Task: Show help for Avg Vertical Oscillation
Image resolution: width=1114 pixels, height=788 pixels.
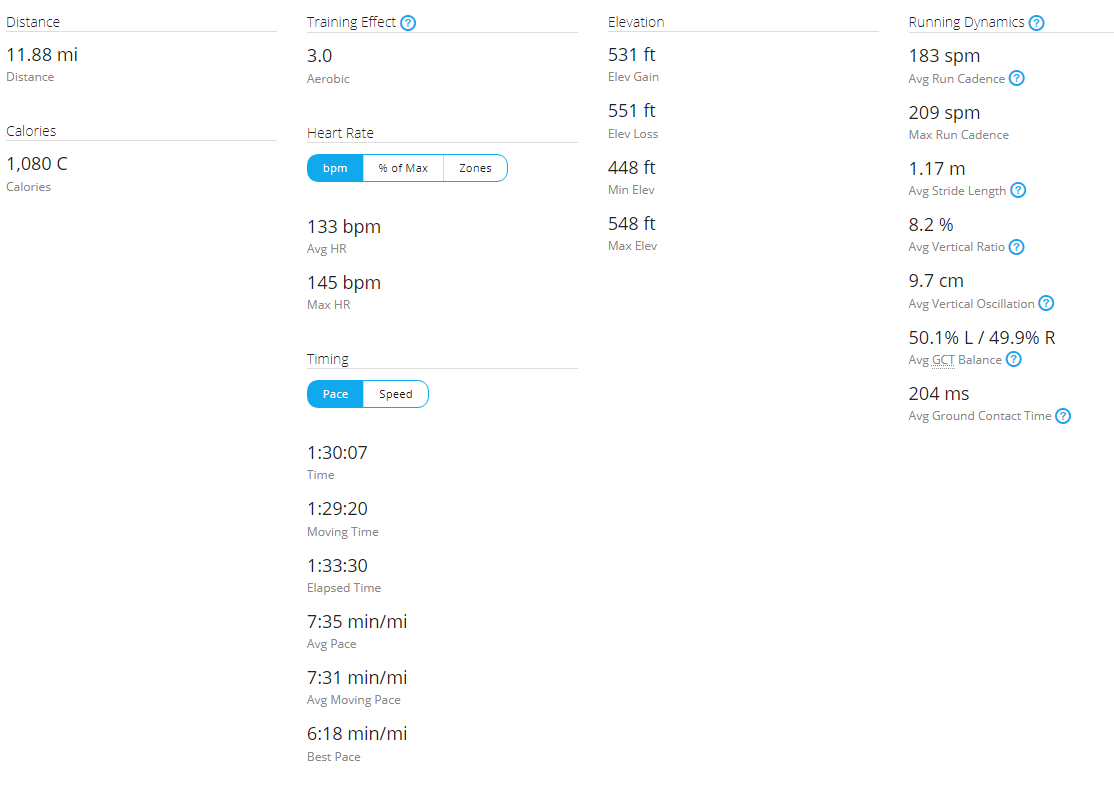Action: click(x=1046, y=303)
